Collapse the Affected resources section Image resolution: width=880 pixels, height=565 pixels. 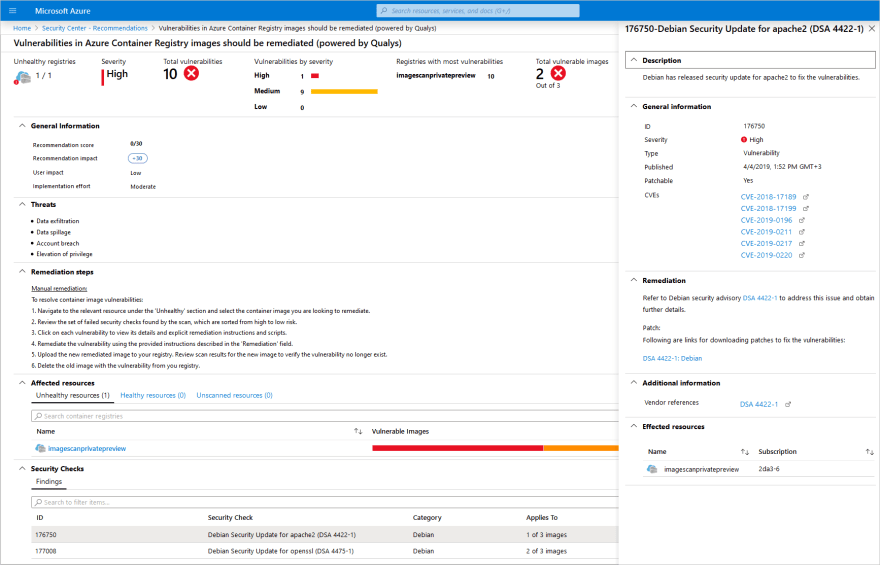pyautogui.click(x=22, y=383)
